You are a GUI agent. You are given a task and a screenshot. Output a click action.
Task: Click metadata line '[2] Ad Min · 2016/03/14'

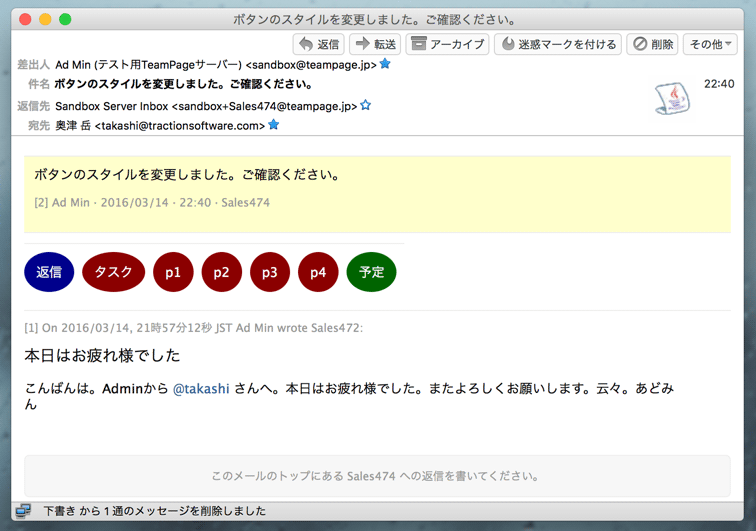pyautogui.click(x=152, y=203)
